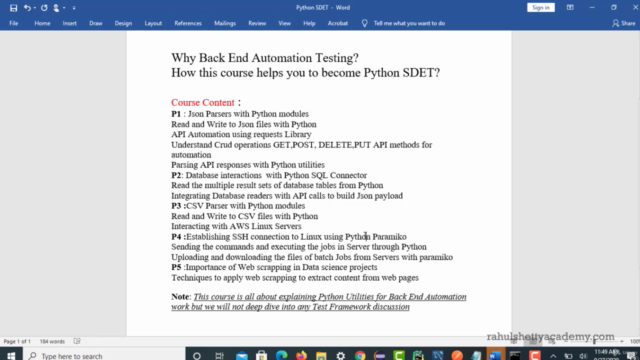Image resolution: width=640 pixels, height=360 pixels.
Task: Open the Mail app from taskbar
Action: click(x=242, y=356)
